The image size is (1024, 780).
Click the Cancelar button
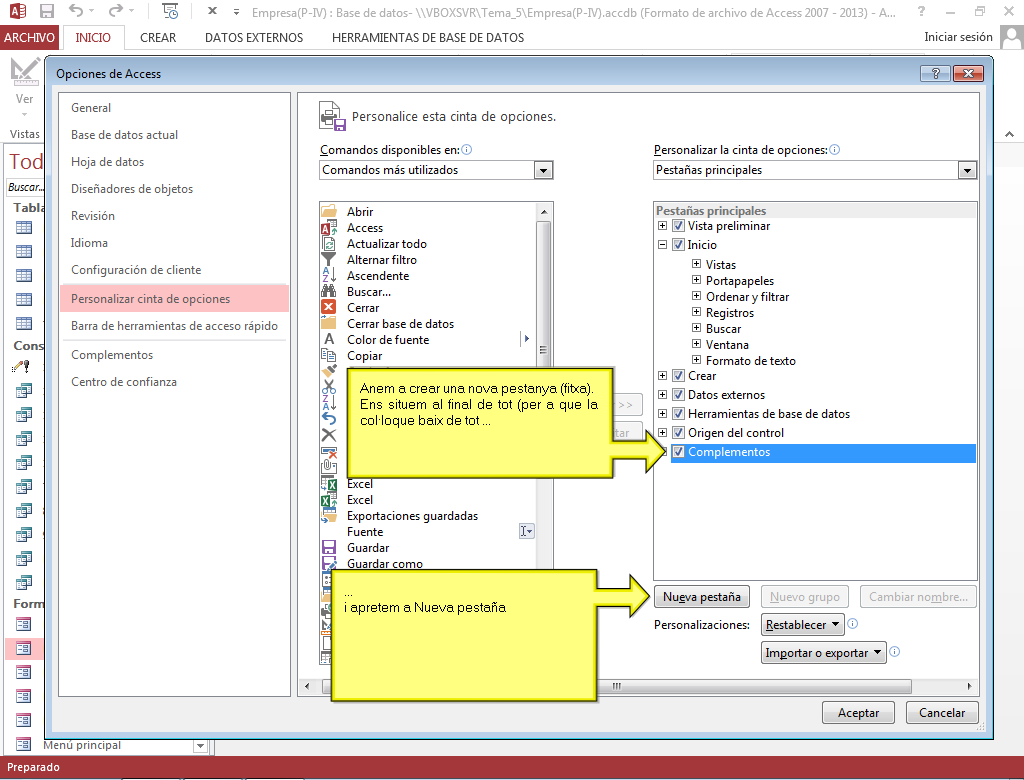click(942, 713)
